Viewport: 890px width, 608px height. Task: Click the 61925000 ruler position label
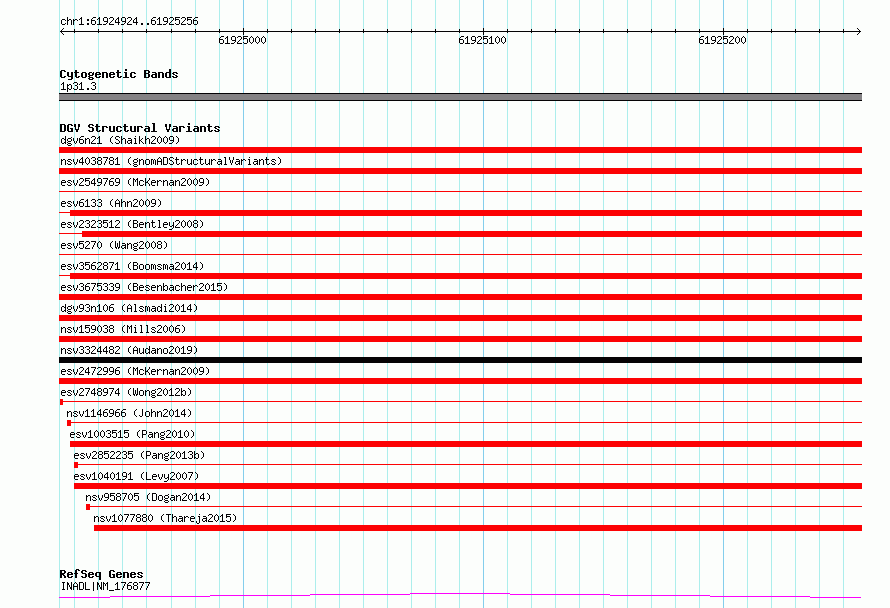[242, 40]
